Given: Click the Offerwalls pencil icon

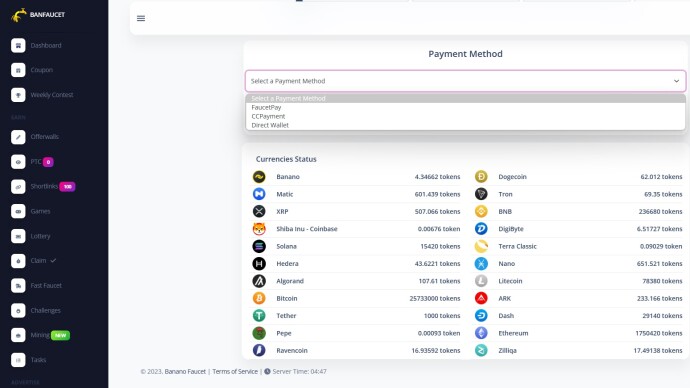Looking at the screenshot, I should (x=18, y=137).
